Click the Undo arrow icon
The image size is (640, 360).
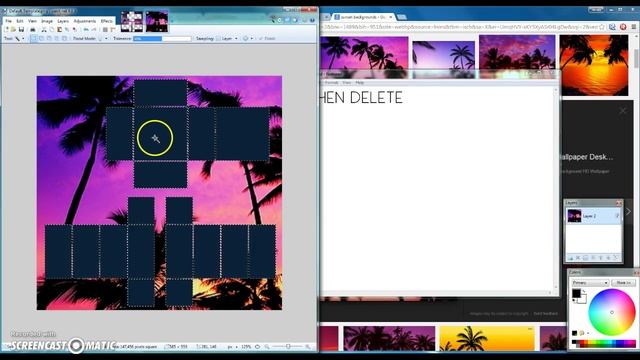[86, 29]
